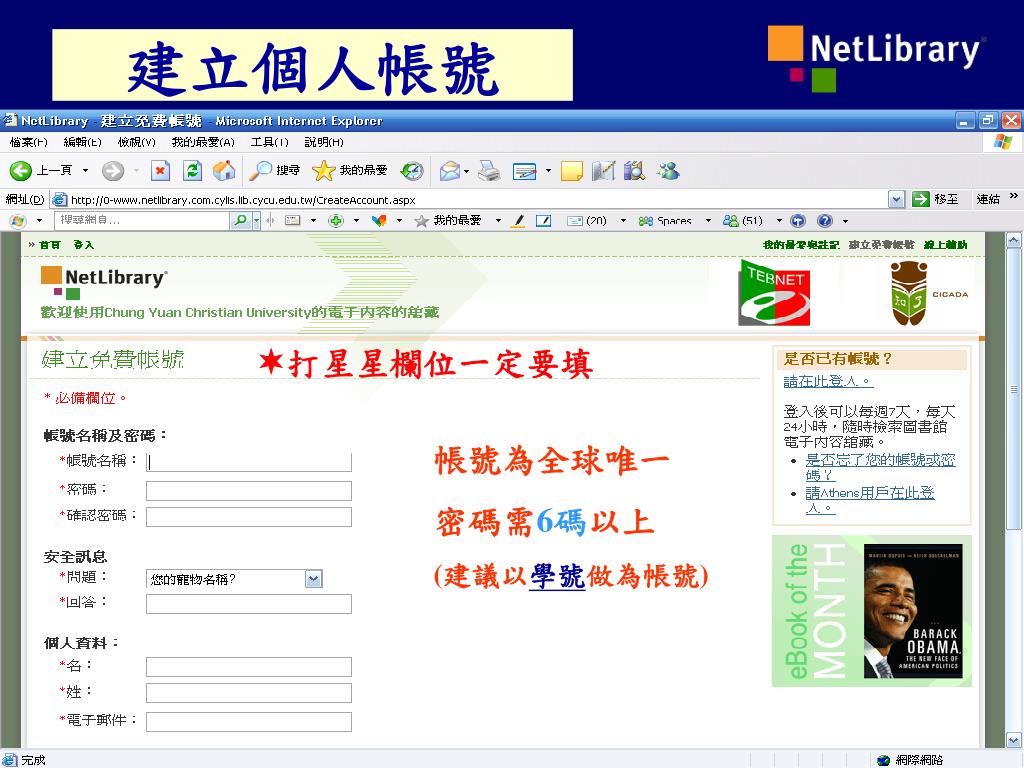Image resolution: width=1024 pixels, height=768 pixels.
Task: Expand the MSN toolbar search options arrow
Action: [257, 221]
